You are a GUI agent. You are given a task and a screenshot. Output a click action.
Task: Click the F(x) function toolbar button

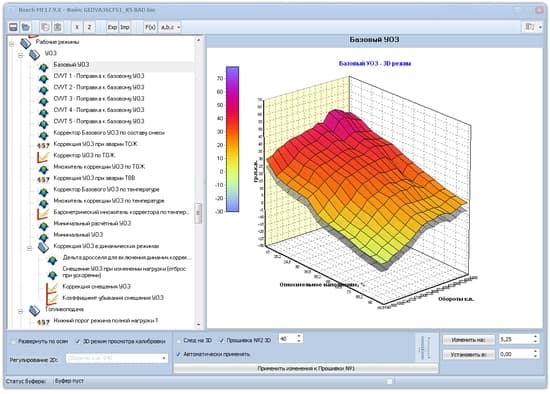150,27
